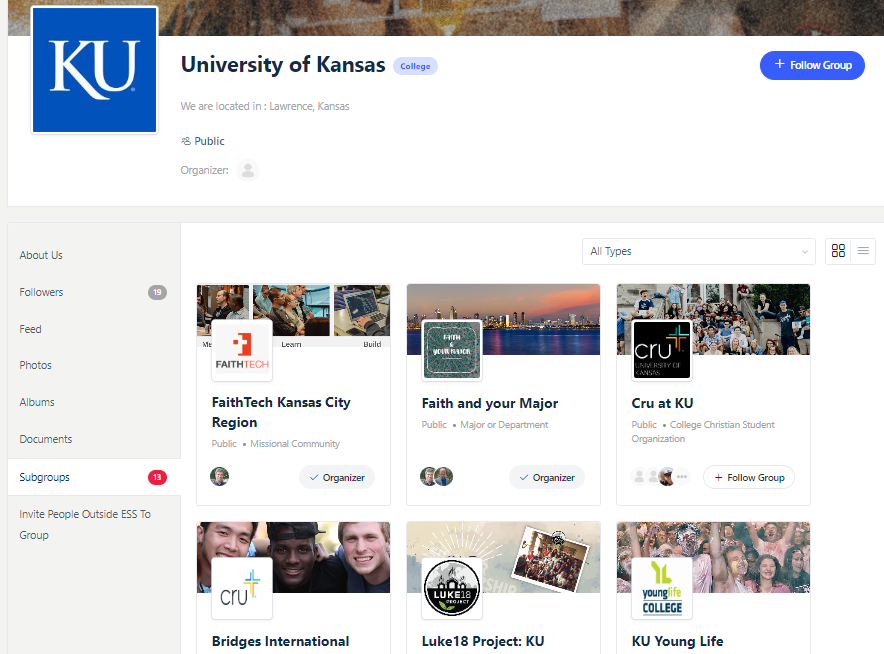Open the Cru University of Kansas logo

click(x=662, y=350)
